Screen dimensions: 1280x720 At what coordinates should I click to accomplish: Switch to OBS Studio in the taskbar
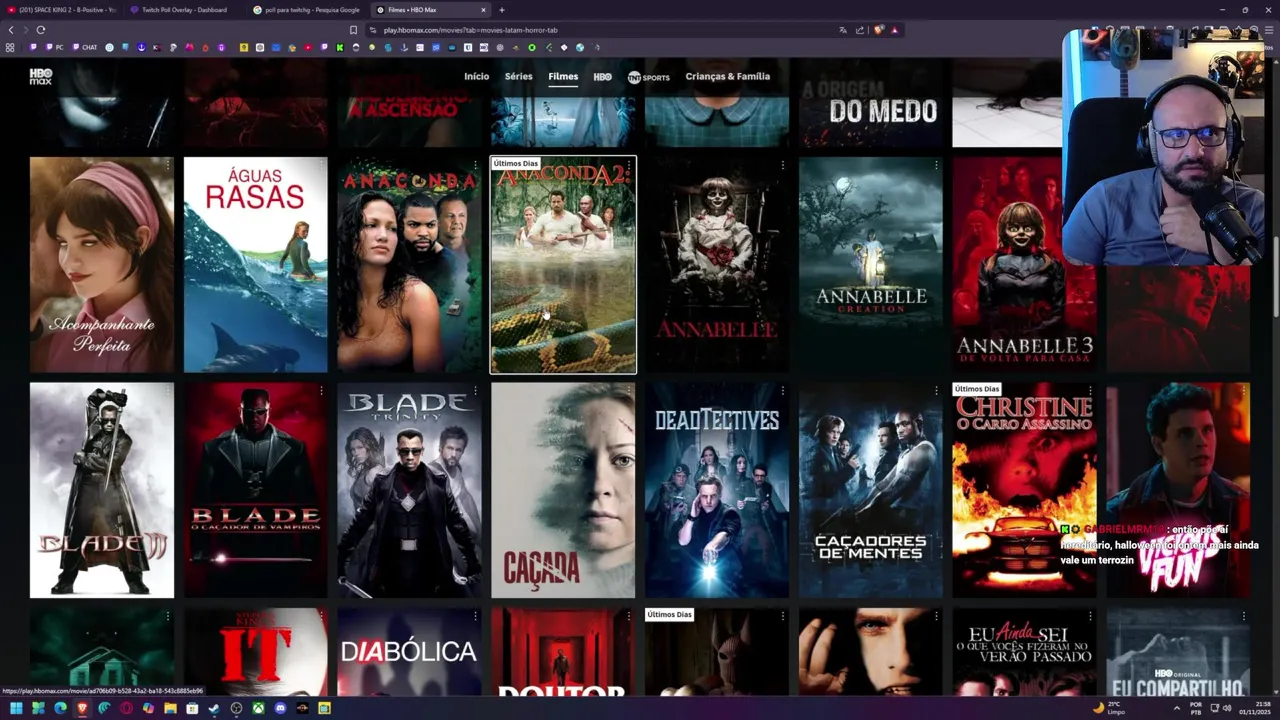pos(236,708)
